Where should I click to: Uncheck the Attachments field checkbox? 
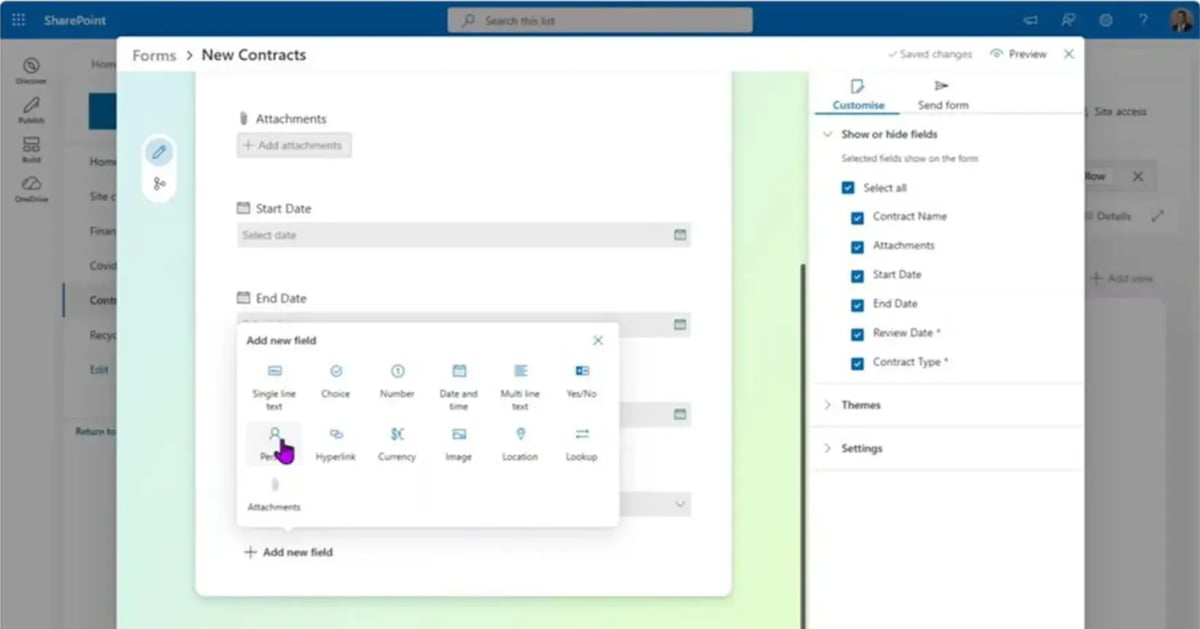(x=857, y=246)
